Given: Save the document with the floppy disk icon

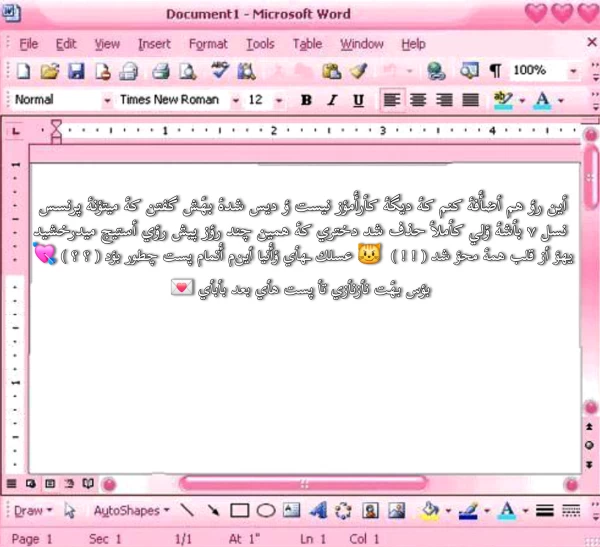Looking at the screenshot, I should [76, 72].
